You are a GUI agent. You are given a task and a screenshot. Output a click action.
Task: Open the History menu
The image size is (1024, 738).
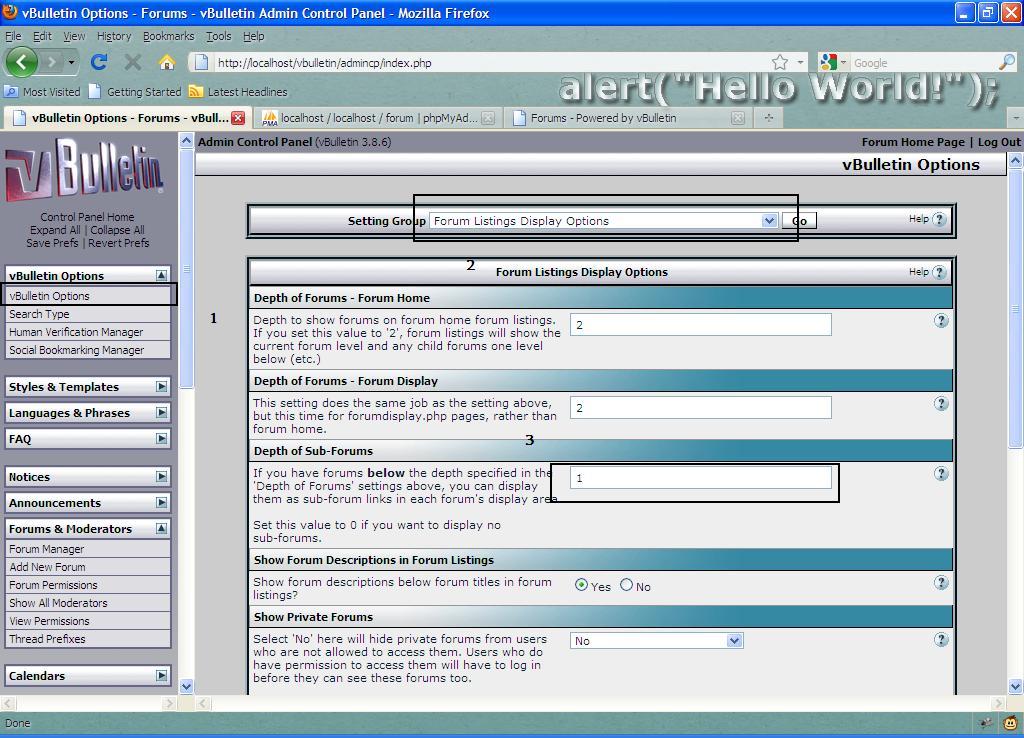pyautogui.click(x=114, y=37)
